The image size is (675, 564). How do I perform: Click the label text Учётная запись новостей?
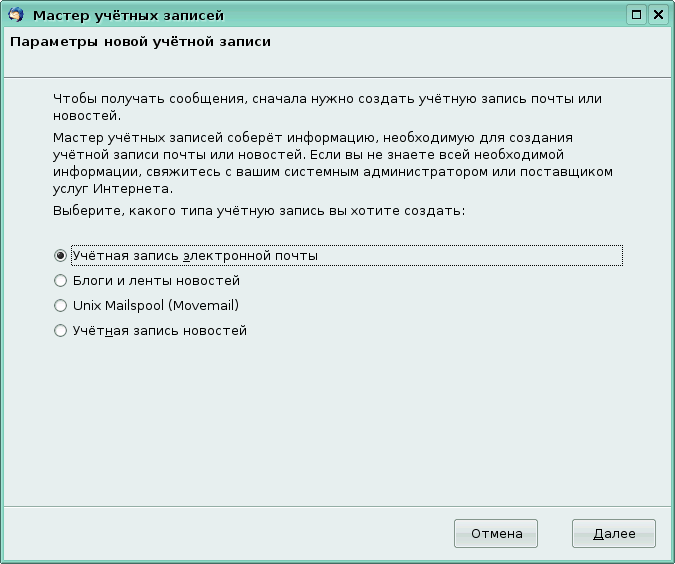point(159,331)
